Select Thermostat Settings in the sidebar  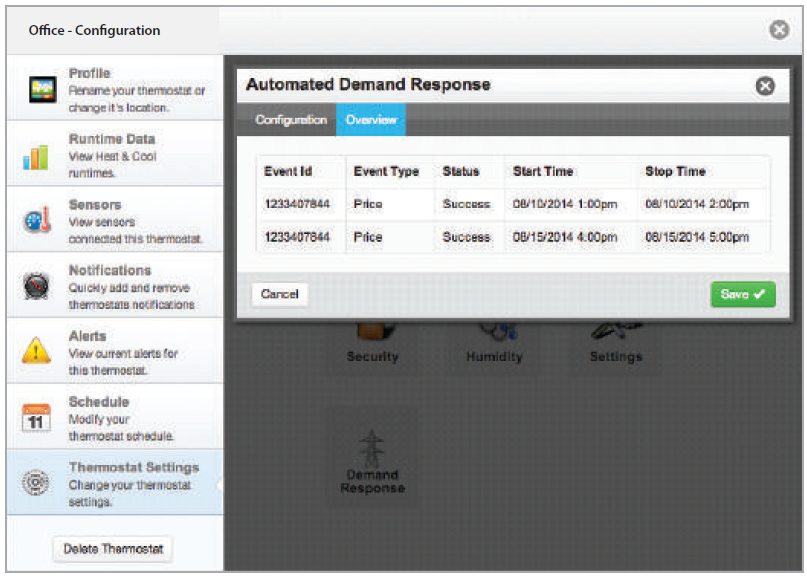pos(115,482)
